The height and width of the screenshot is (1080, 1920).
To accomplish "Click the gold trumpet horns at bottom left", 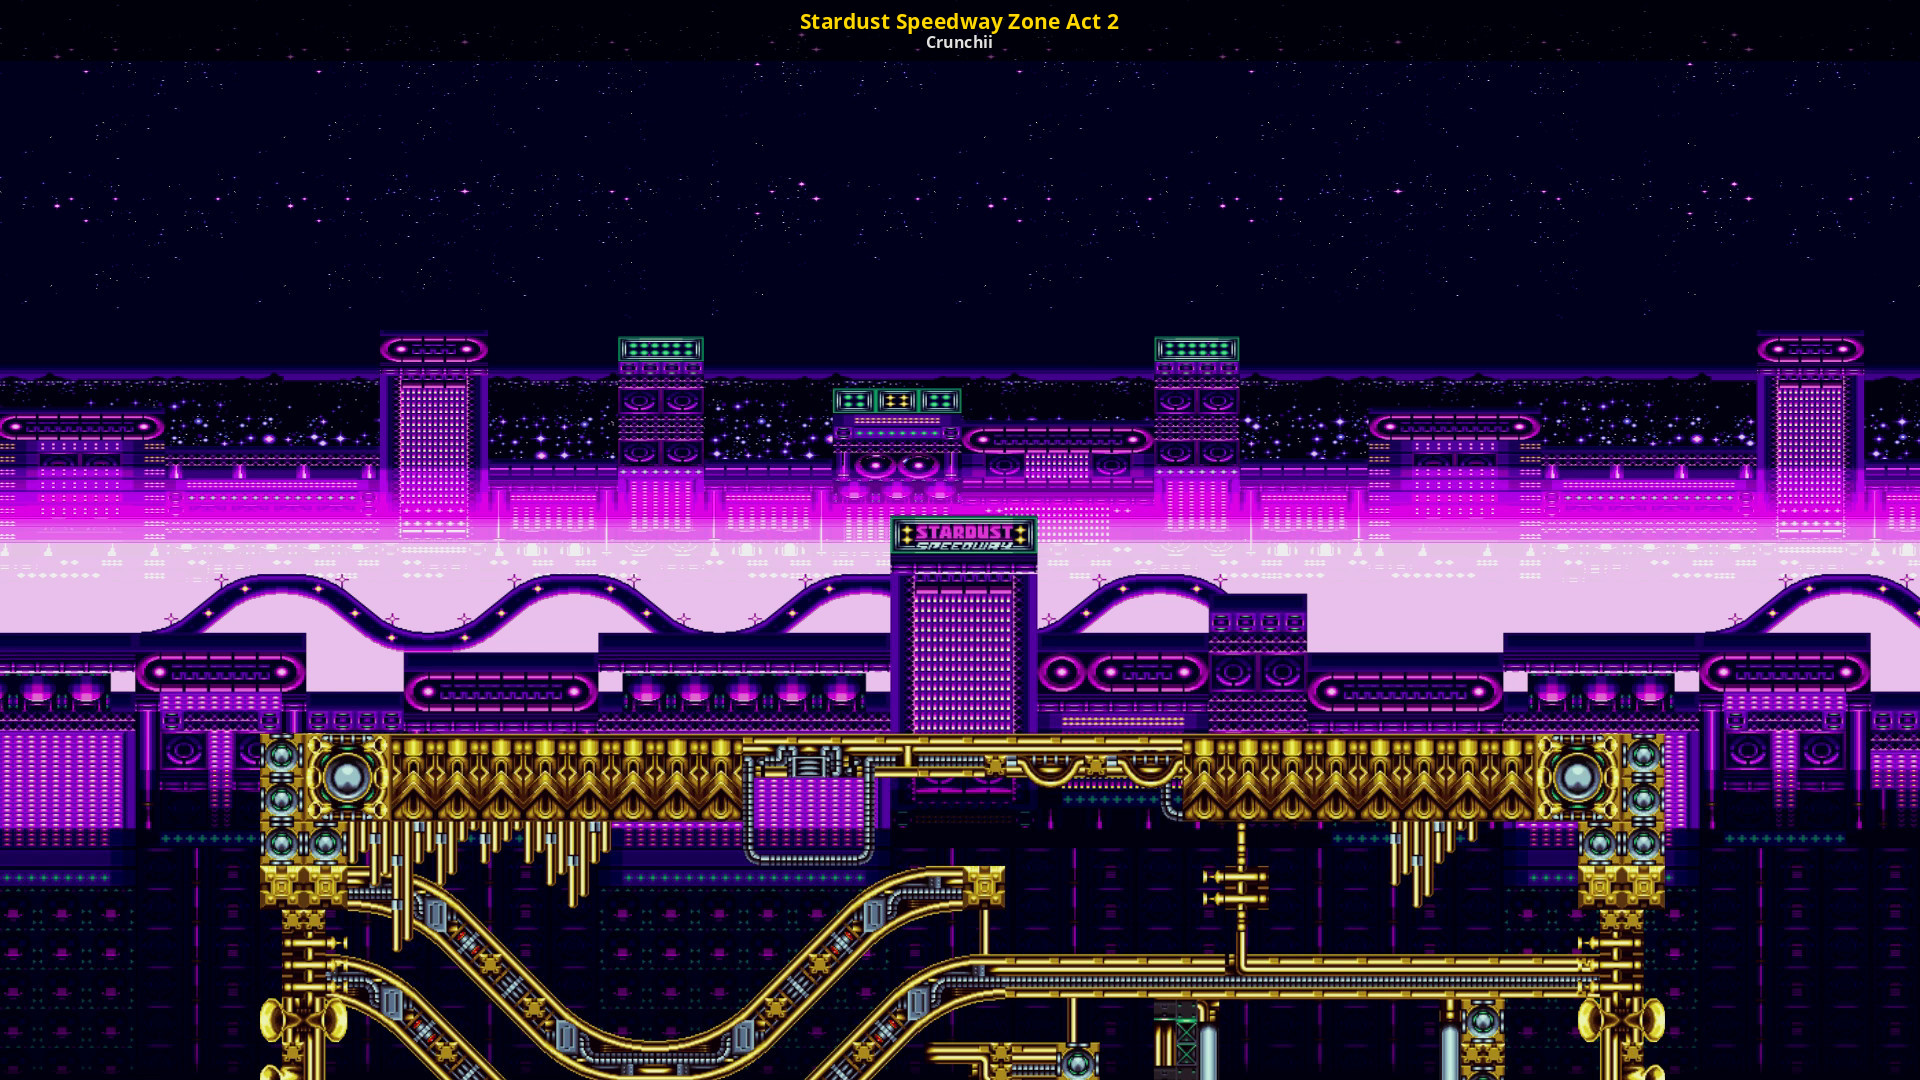I will click(x=303, y=1020).
